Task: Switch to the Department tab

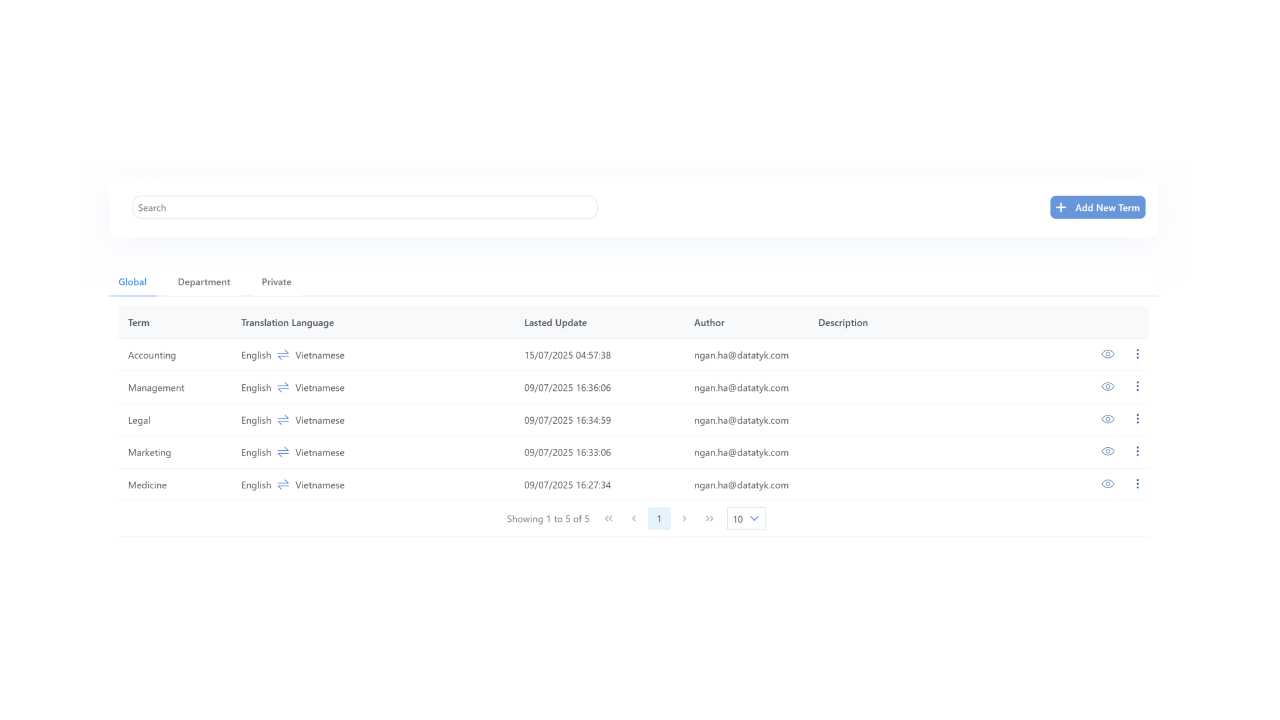Action: 204,282
